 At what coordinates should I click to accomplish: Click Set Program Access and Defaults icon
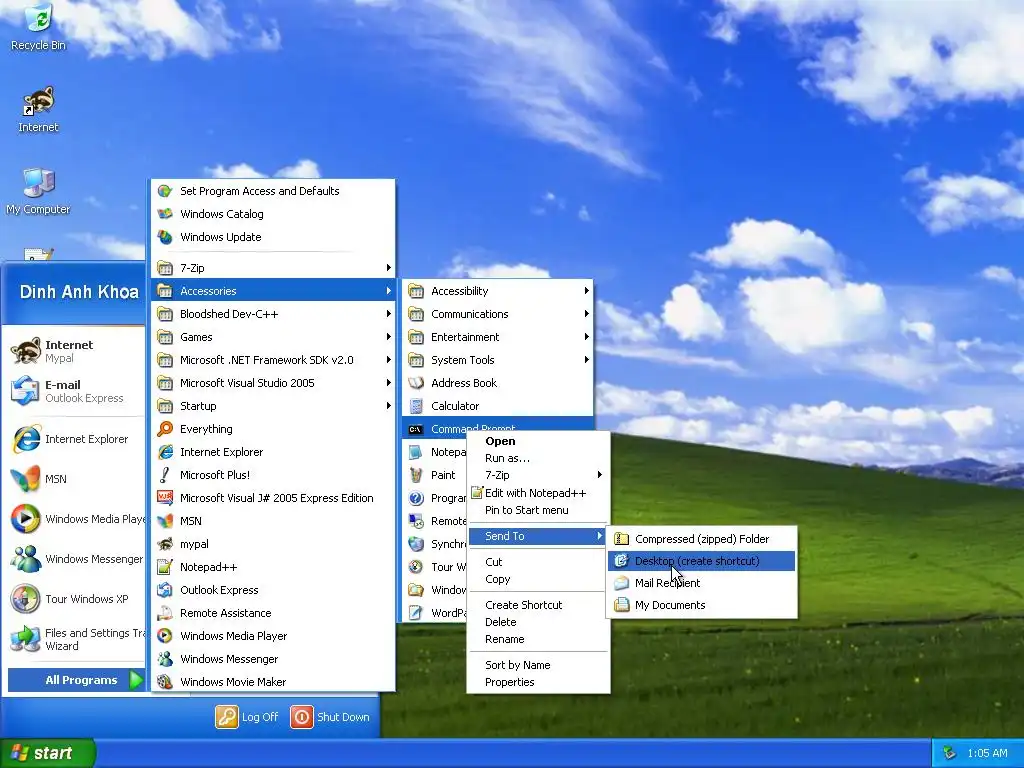coord(165,191)
